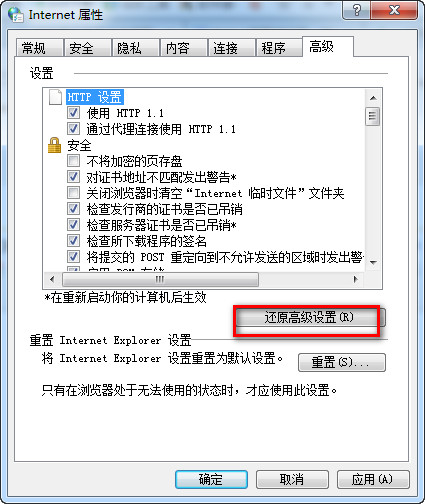Click the horizontal scrollbar right arrow

[x=356, y=279]
